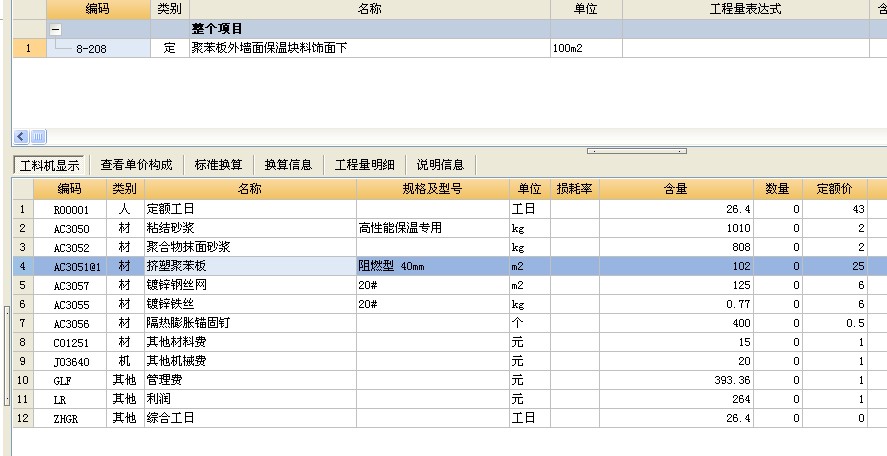887x456 pixels.
Task: Select the 其他材料费 row
Action: (450, 342)
